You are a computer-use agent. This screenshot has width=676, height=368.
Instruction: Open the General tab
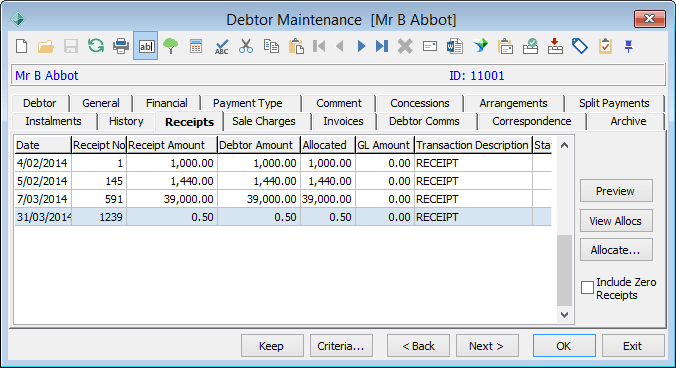click(x=101, y=103)
